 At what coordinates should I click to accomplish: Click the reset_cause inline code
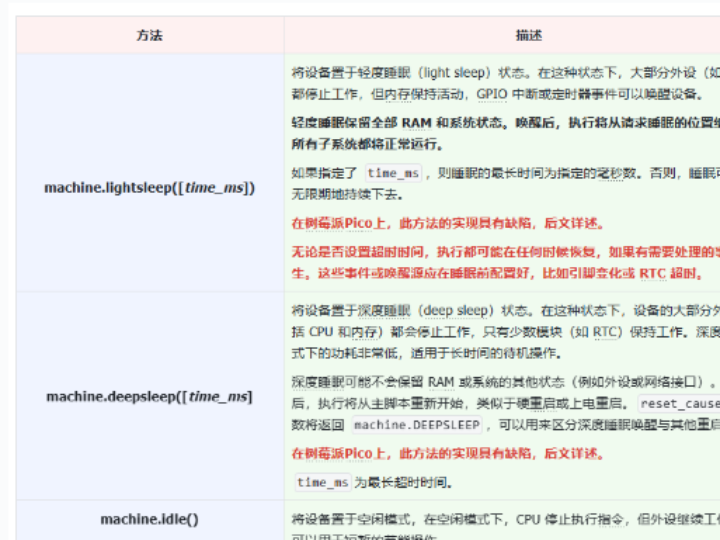[x=680, y=404]
